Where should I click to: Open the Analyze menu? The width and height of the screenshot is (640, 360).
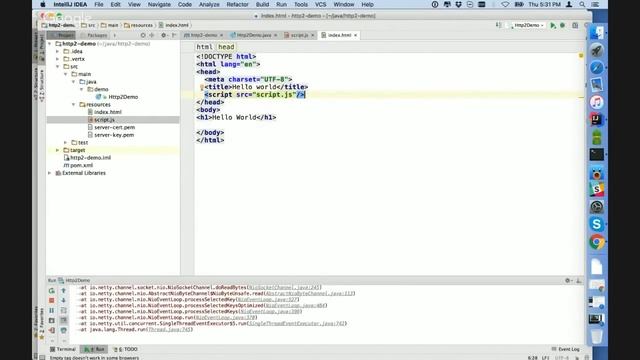coord(209,4)
